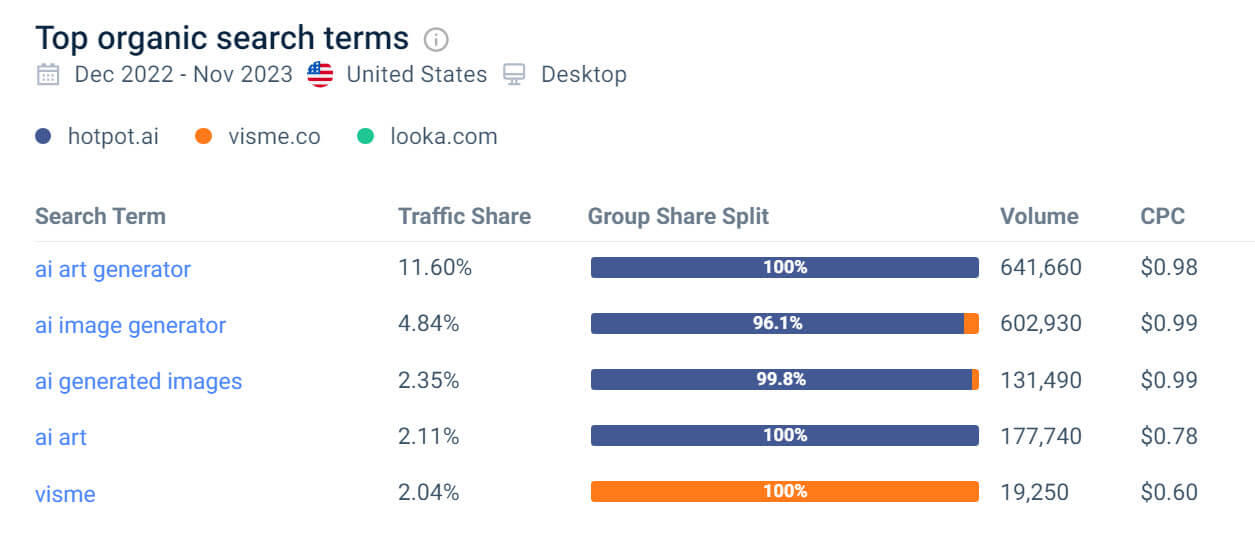
Task: Click the Dec 2022 - Nov 2023 date range
Action: coord(183,75)
